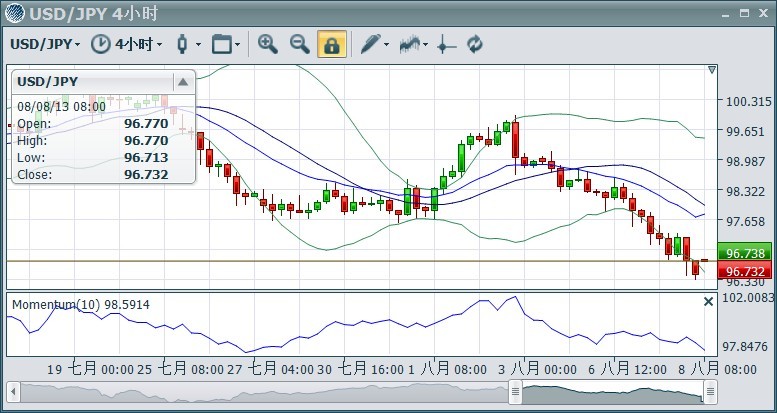Click the chart menu triangle near price axis
Viewport: 777px width, 413px height.
[x=712, y=70]
